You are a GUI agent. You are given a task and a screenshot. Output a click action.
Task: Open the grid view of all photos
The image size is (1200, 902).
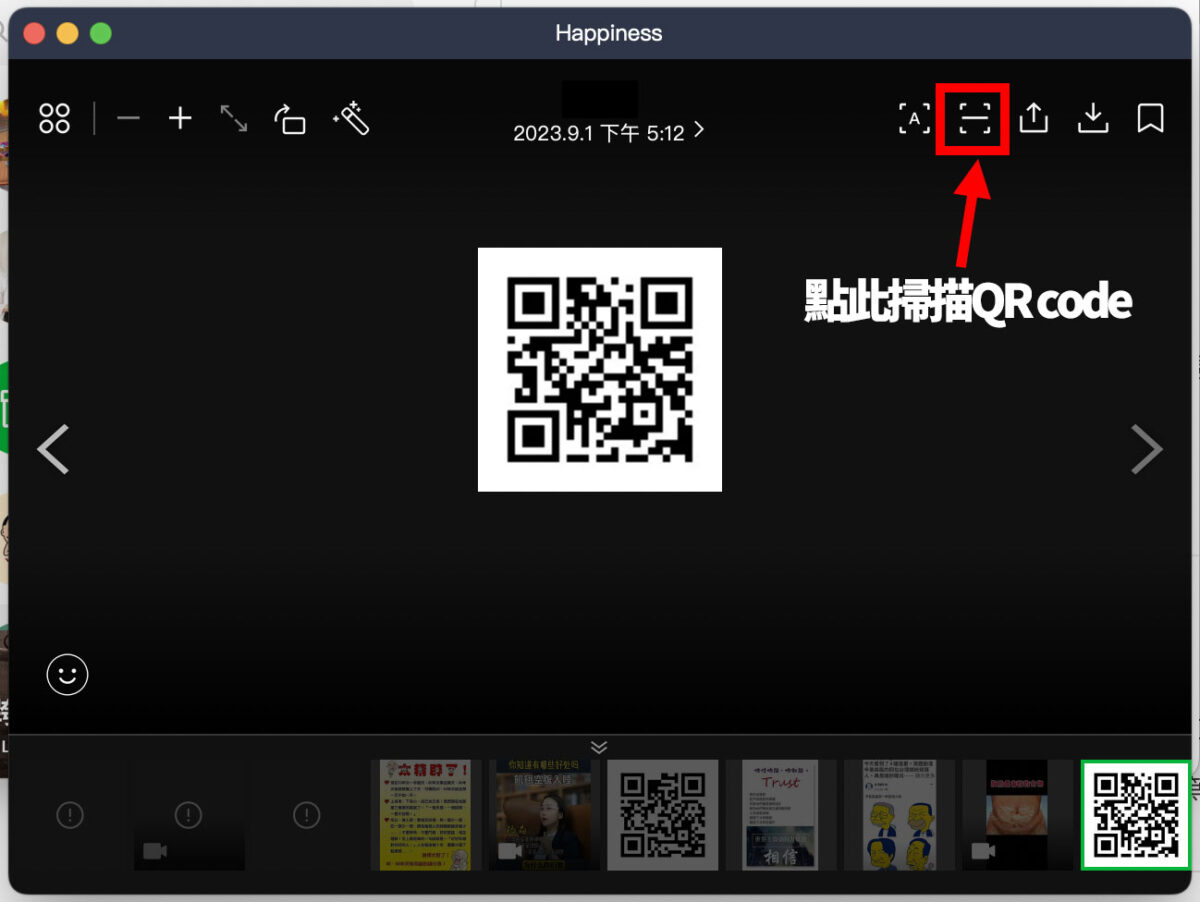[54, 119]
